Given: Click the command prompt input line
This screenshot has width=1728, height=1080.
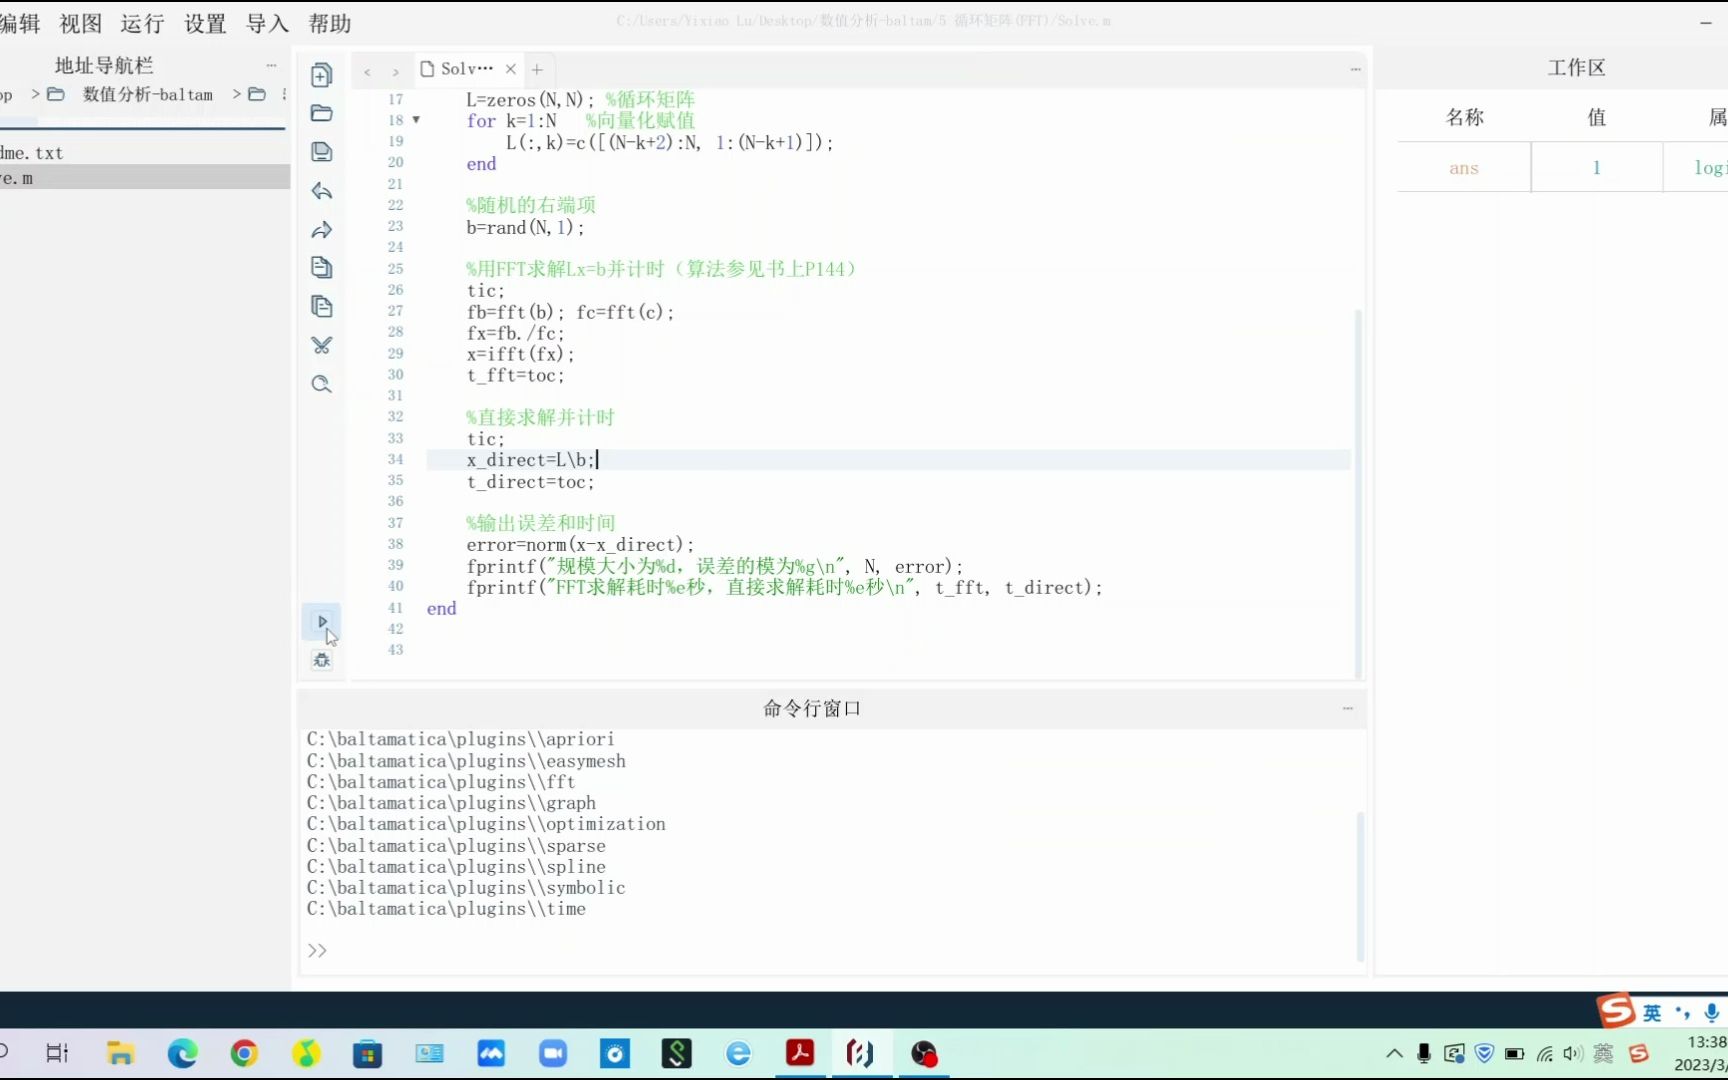Looking at the screenshot, I should point(830,950).
